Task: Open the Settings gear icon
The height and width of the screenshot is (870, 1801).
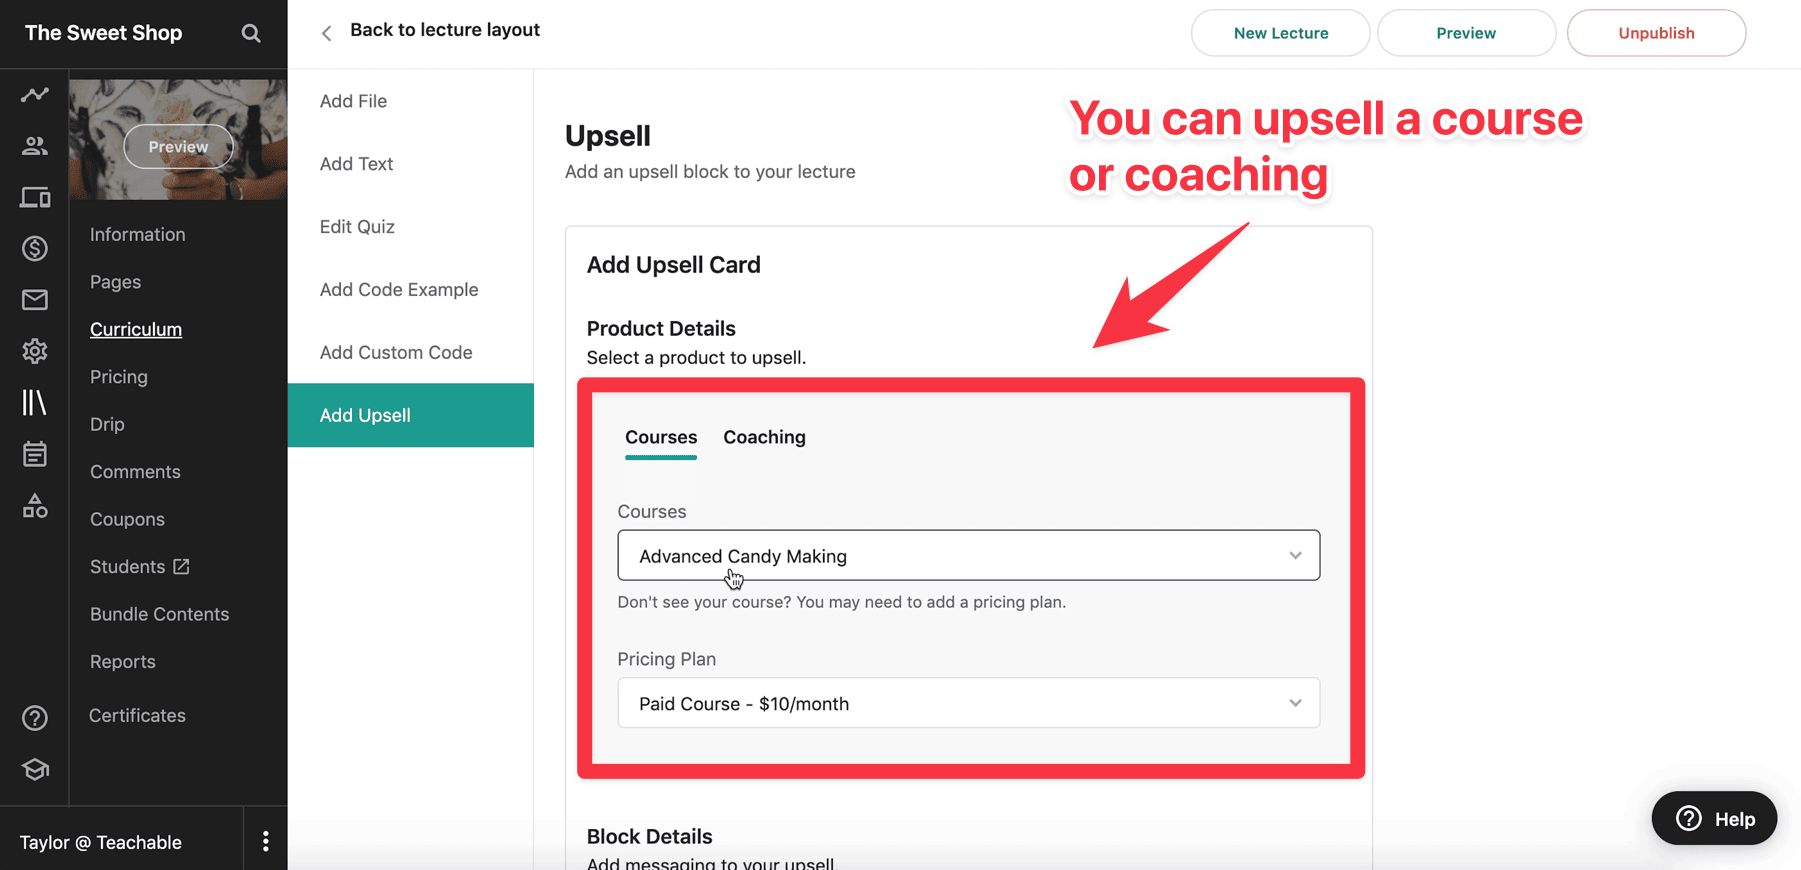Action: point(35,351)
